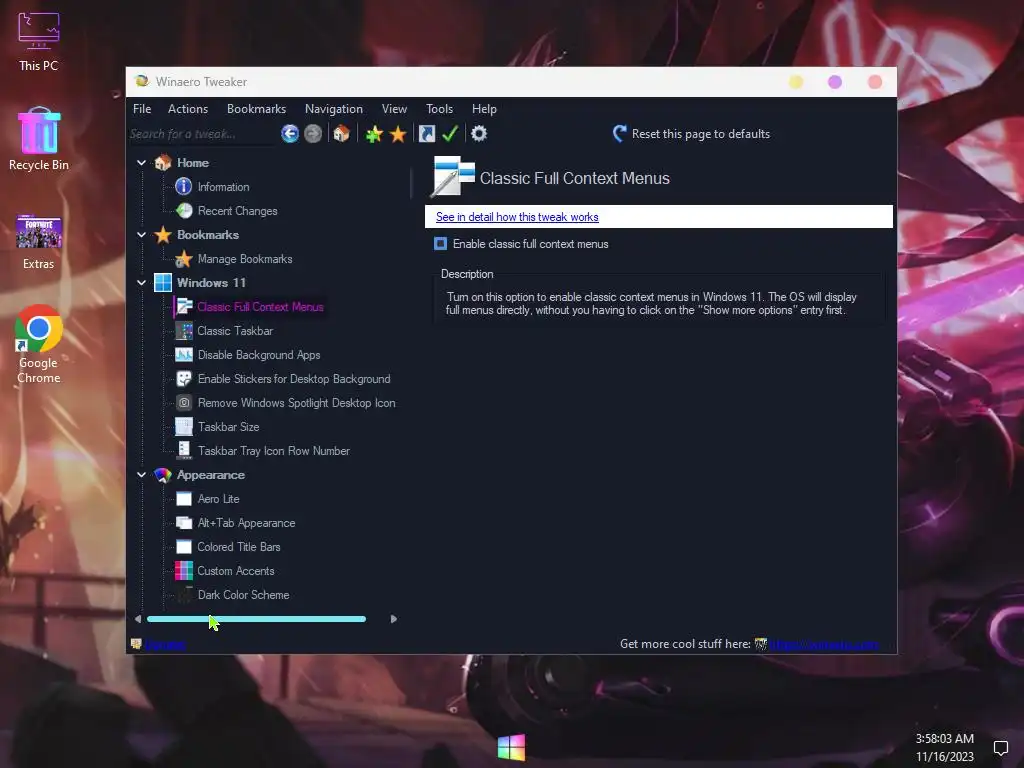
Task: Open 'See in detail how this tweak works' link
Action: click(x=517, y=217)
